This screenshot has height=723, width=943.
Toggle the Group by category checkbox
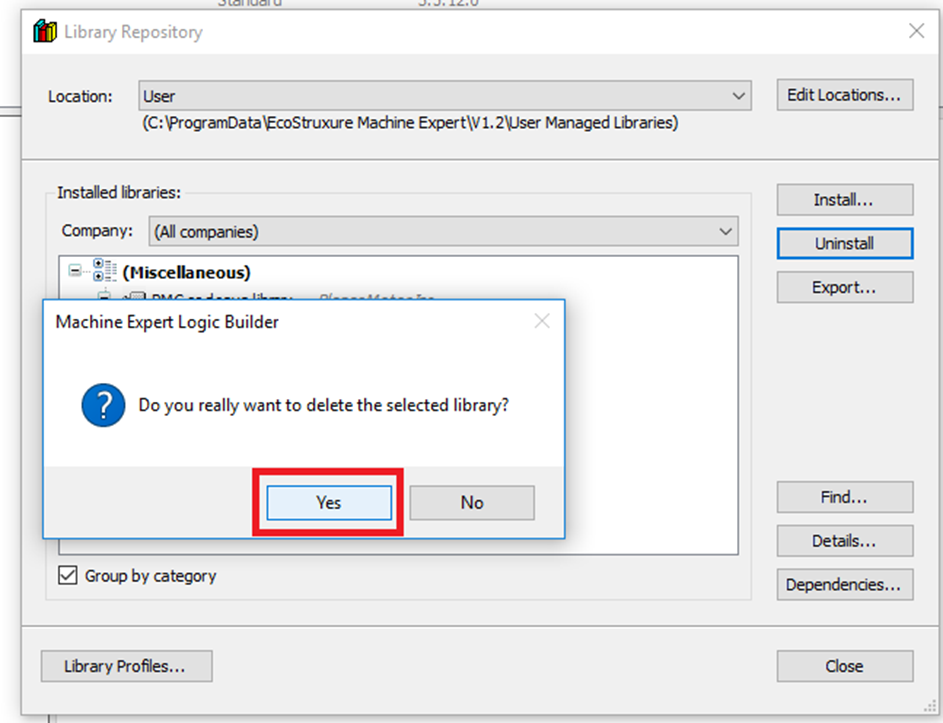68,576
